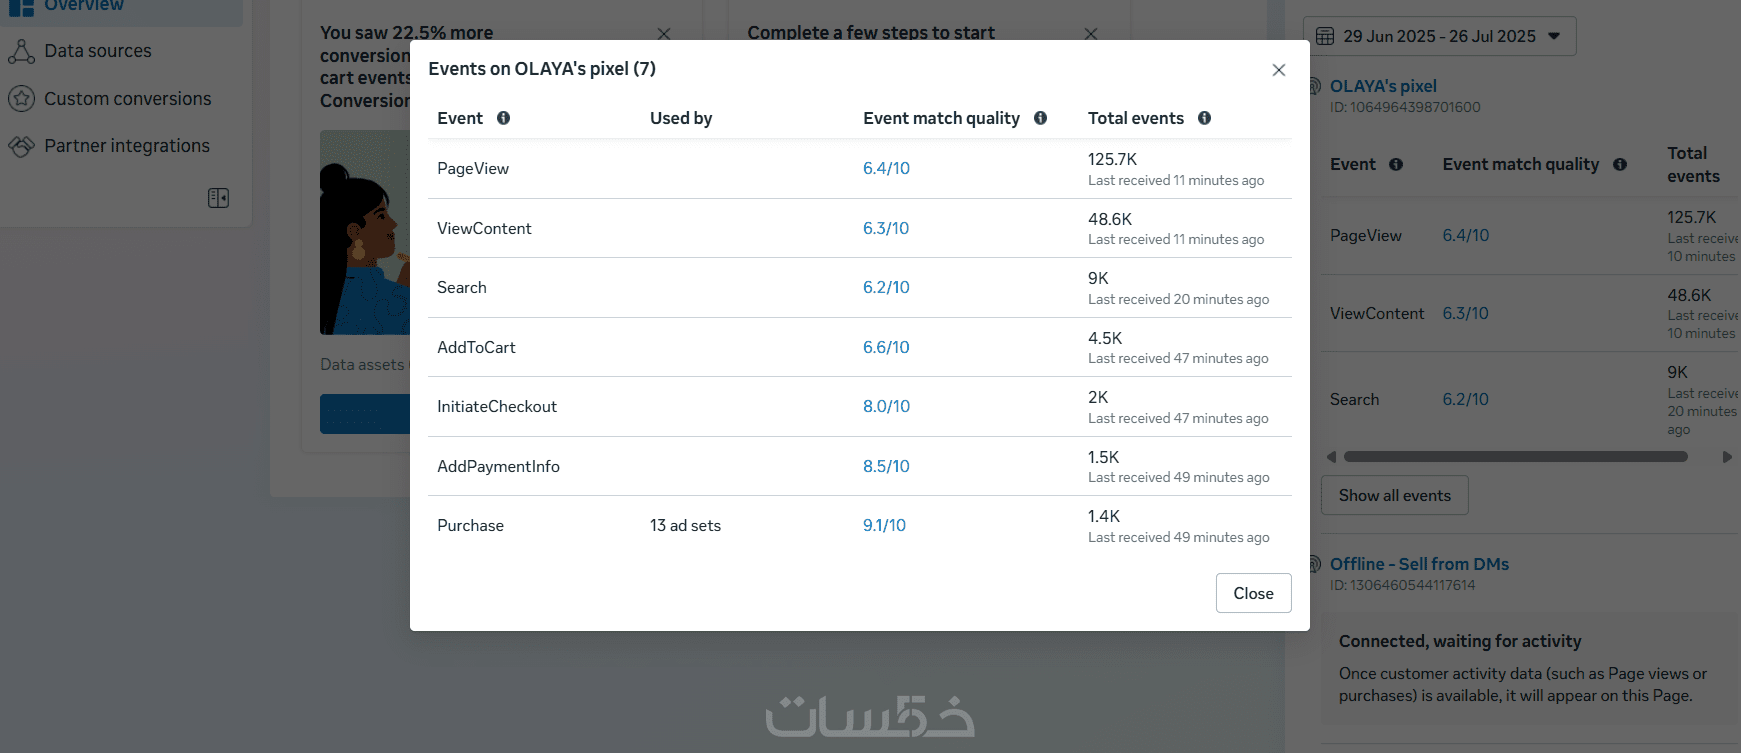
Task: Open Purchase 9.1/10 match quality link
Action: (884, 525)
